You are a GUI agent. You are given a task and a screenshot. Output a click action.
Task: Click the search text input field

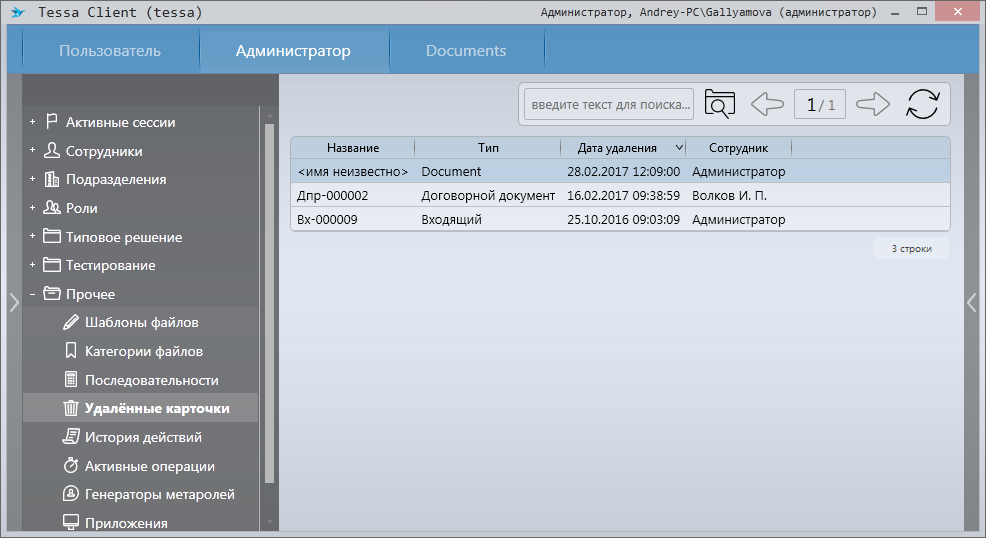tap(610, 104)
